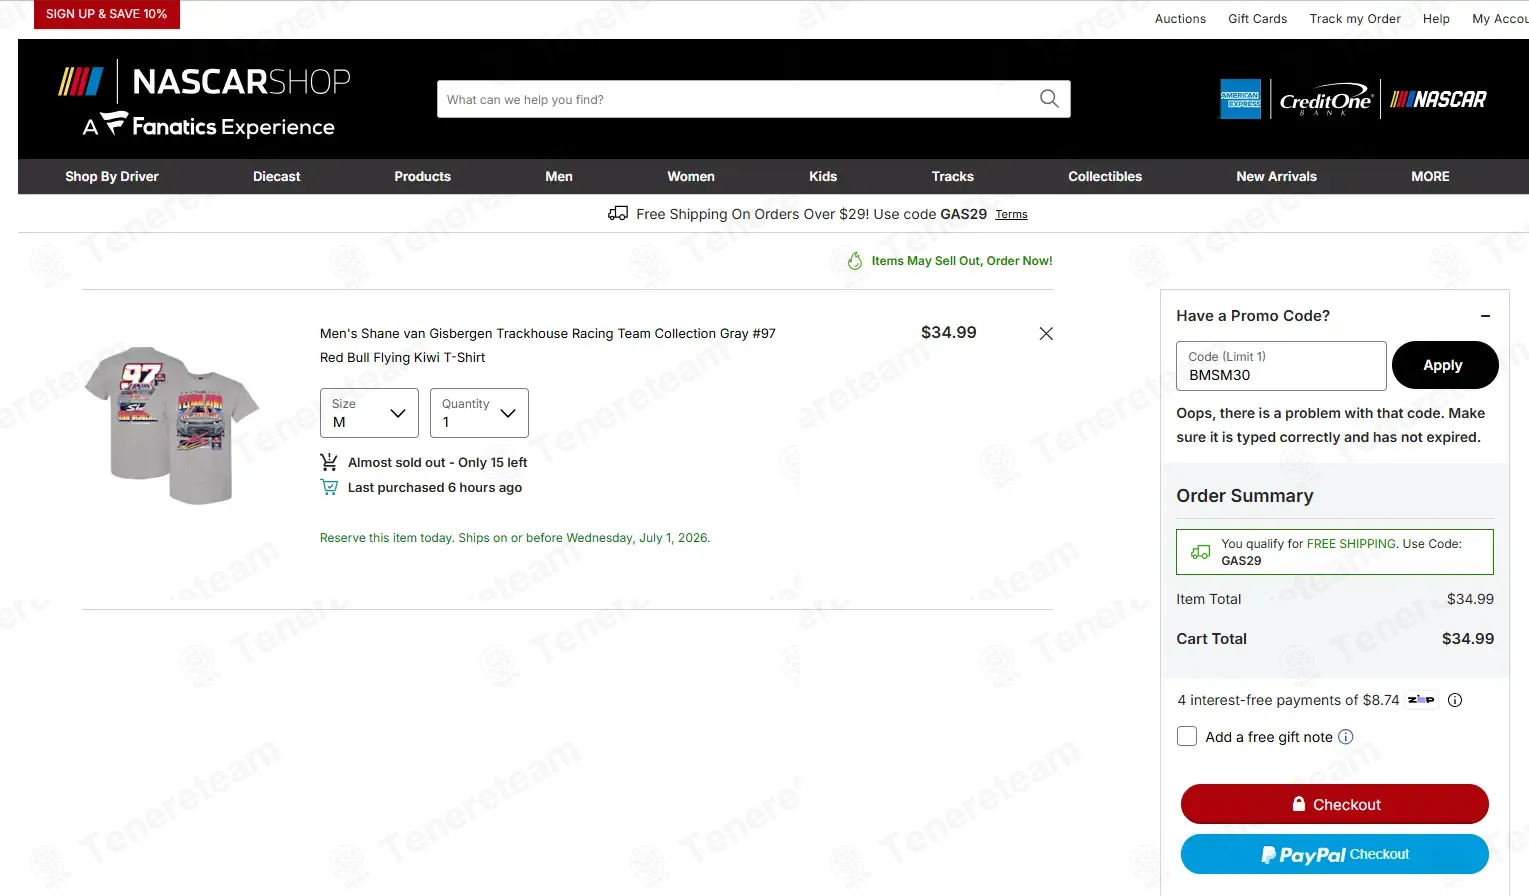This screenshot has width=1529, height=896.
Task: Click the Zip payment logo
Action: 1421,700
